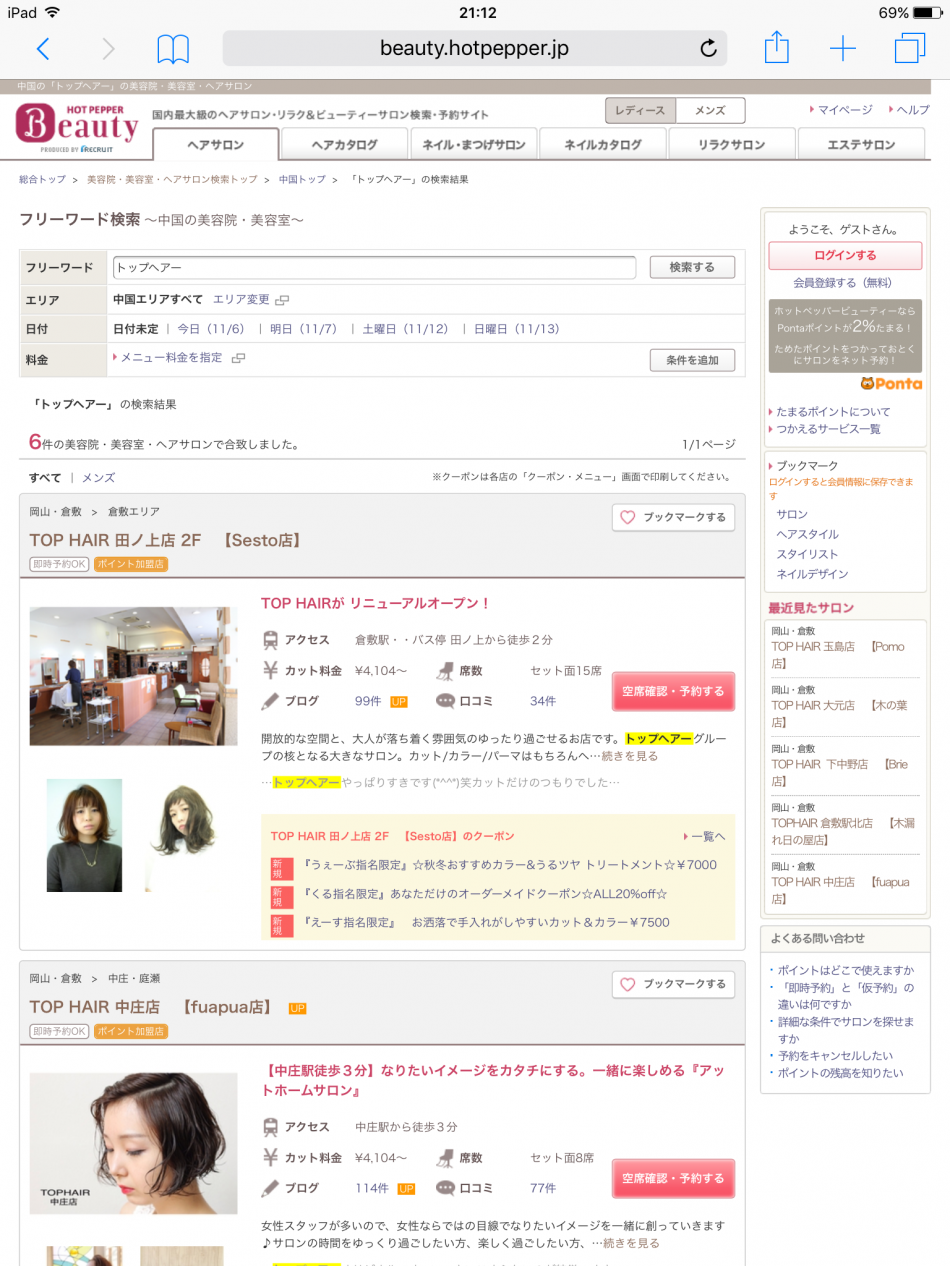
Task: Click the 検索する button
Action: coord(692,268)
